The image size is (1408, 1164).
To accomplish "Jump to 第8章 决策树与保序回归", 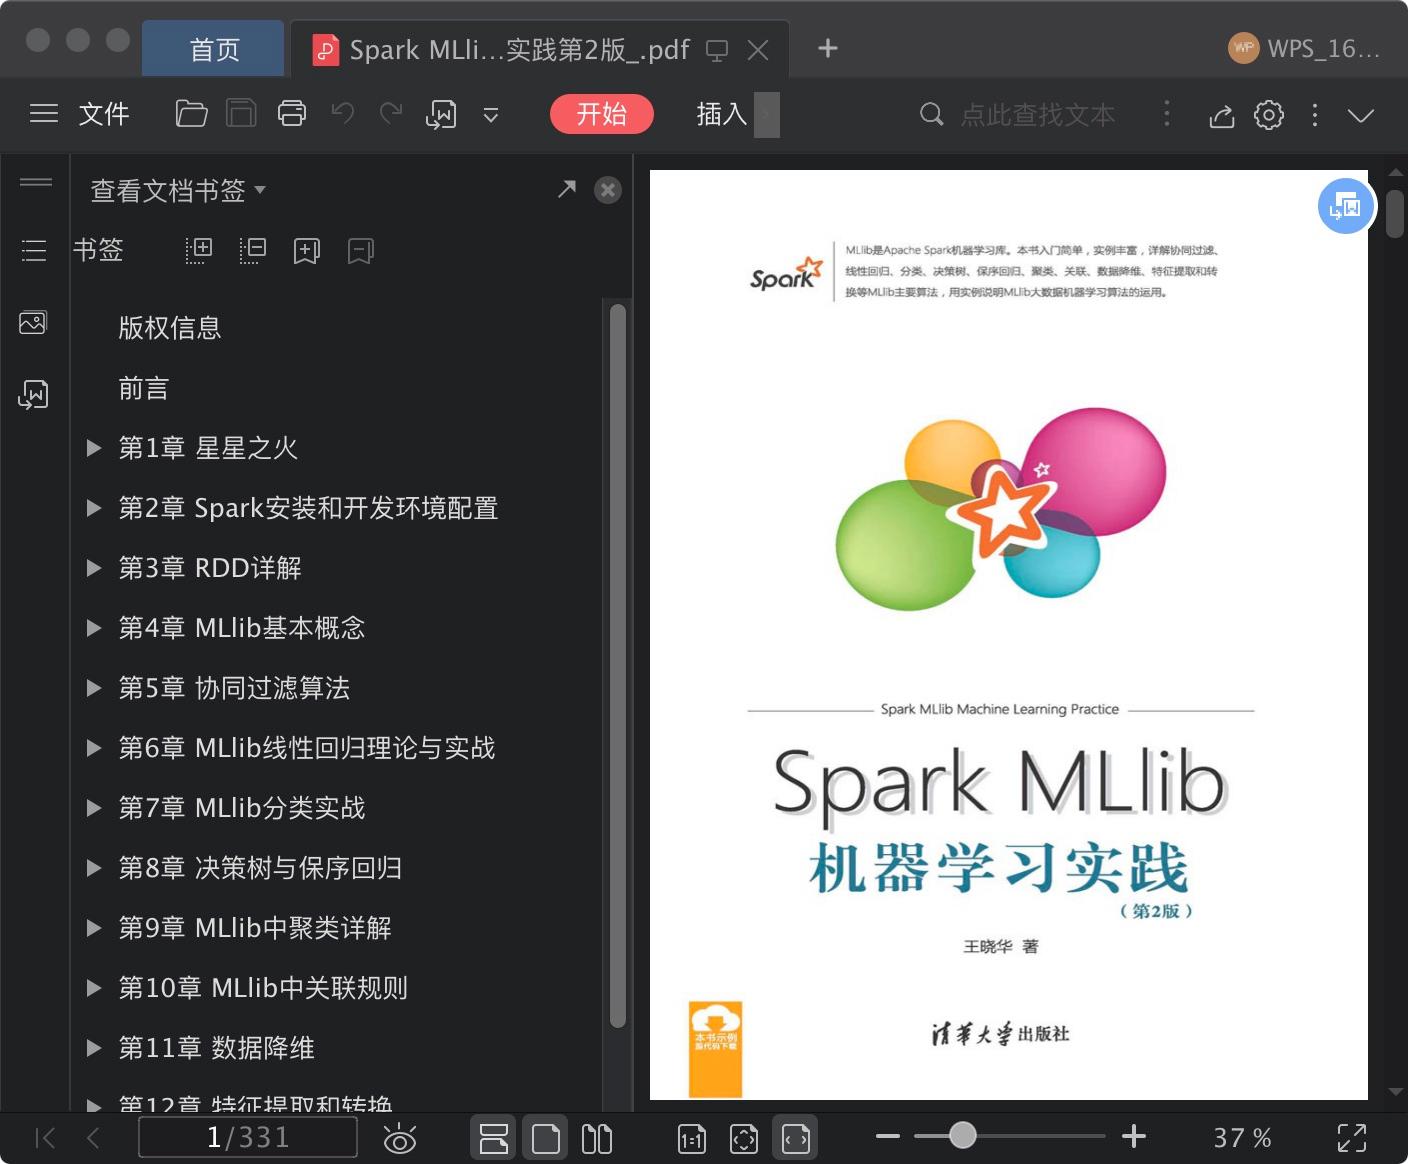I will 260,868.
